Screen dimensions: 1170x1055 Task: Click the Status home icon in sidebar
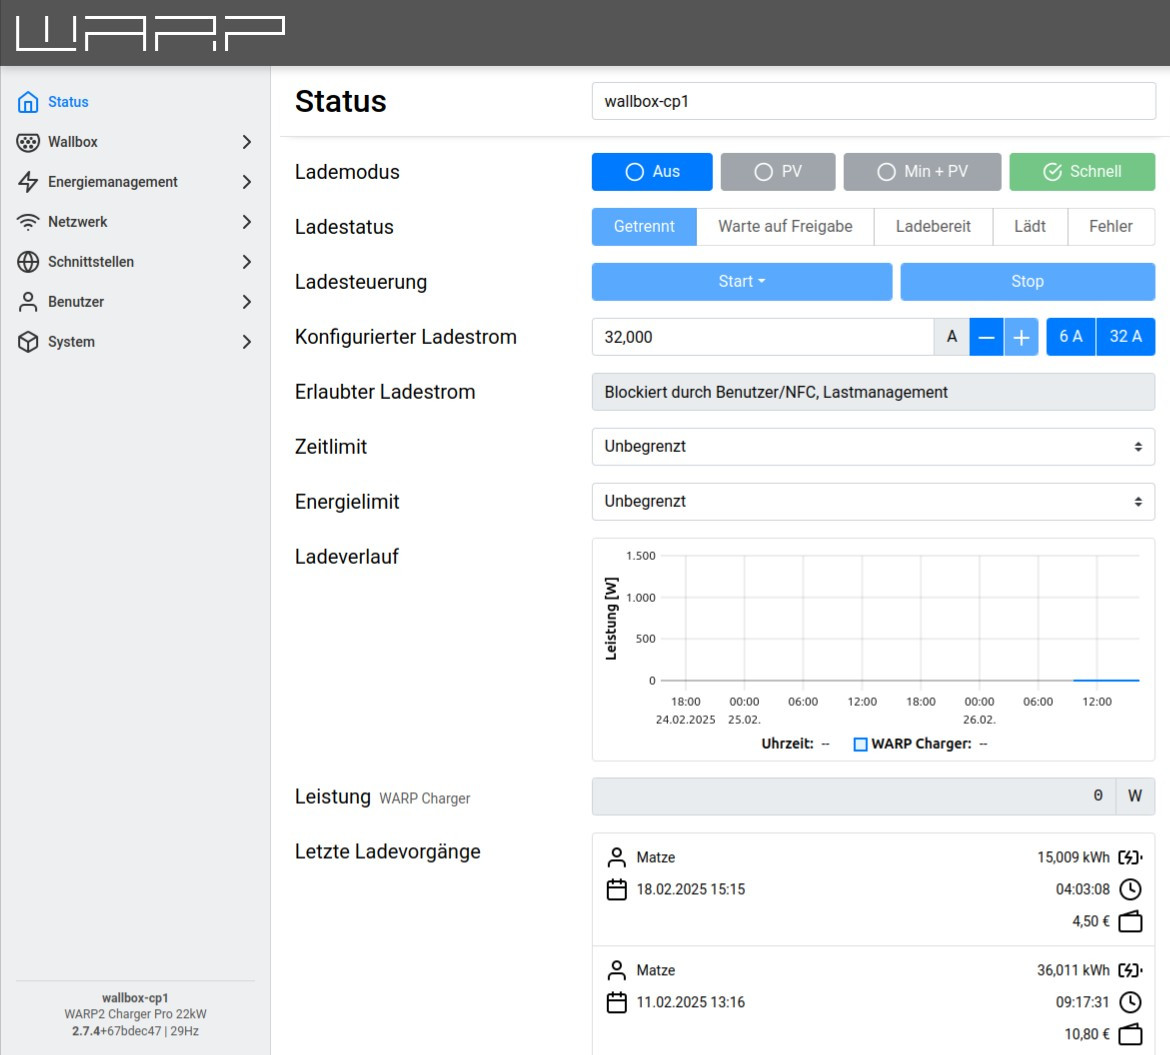pos(28,102)
